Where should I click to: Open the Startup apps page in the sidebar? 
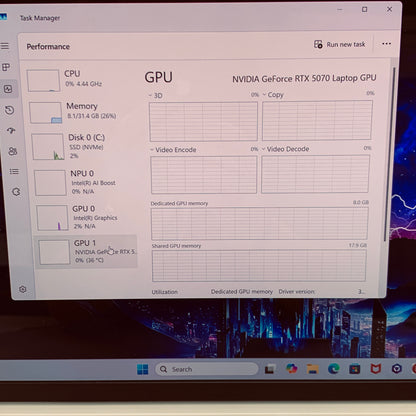point(11,131)
